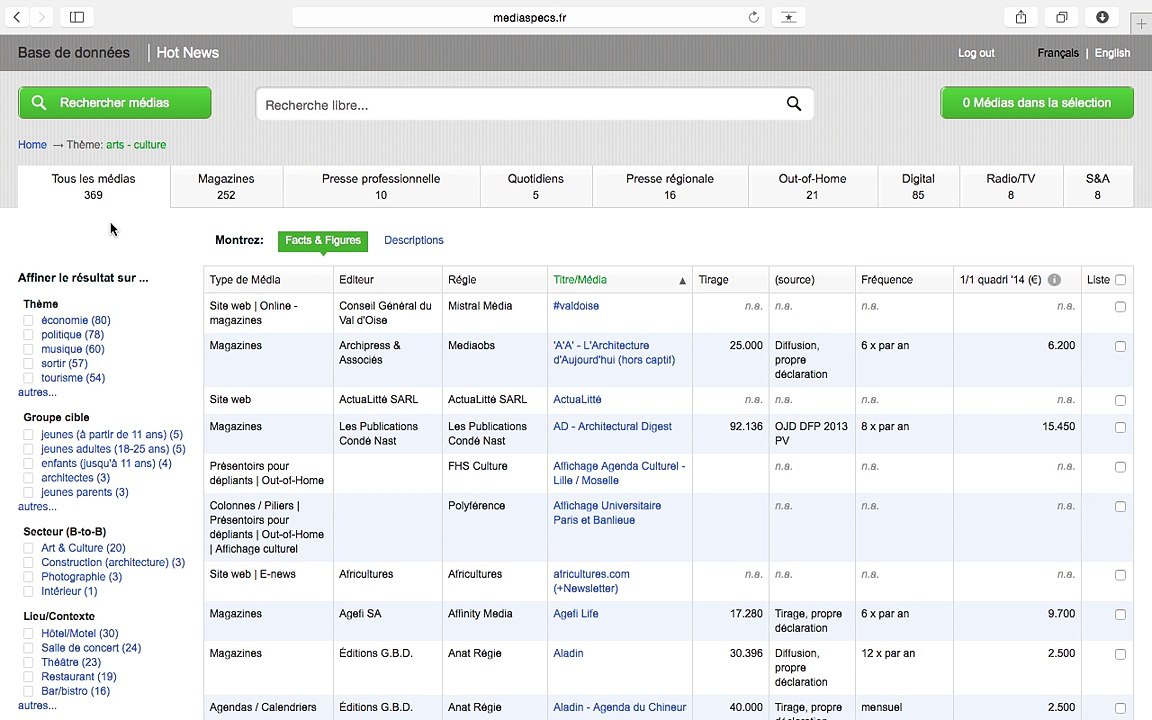Image resolution: width=1152 pixels, height=720 pixels.
Task: Sort table by Régie column
Action: [x=462, y=280]
